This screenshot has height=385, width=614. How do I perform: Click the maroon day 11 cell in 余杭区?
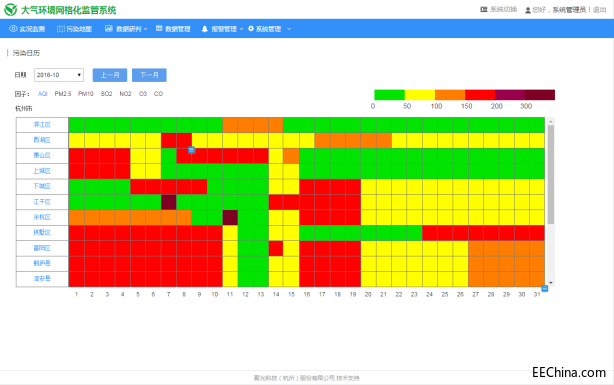pyautogui.click(x=230, y=217)
